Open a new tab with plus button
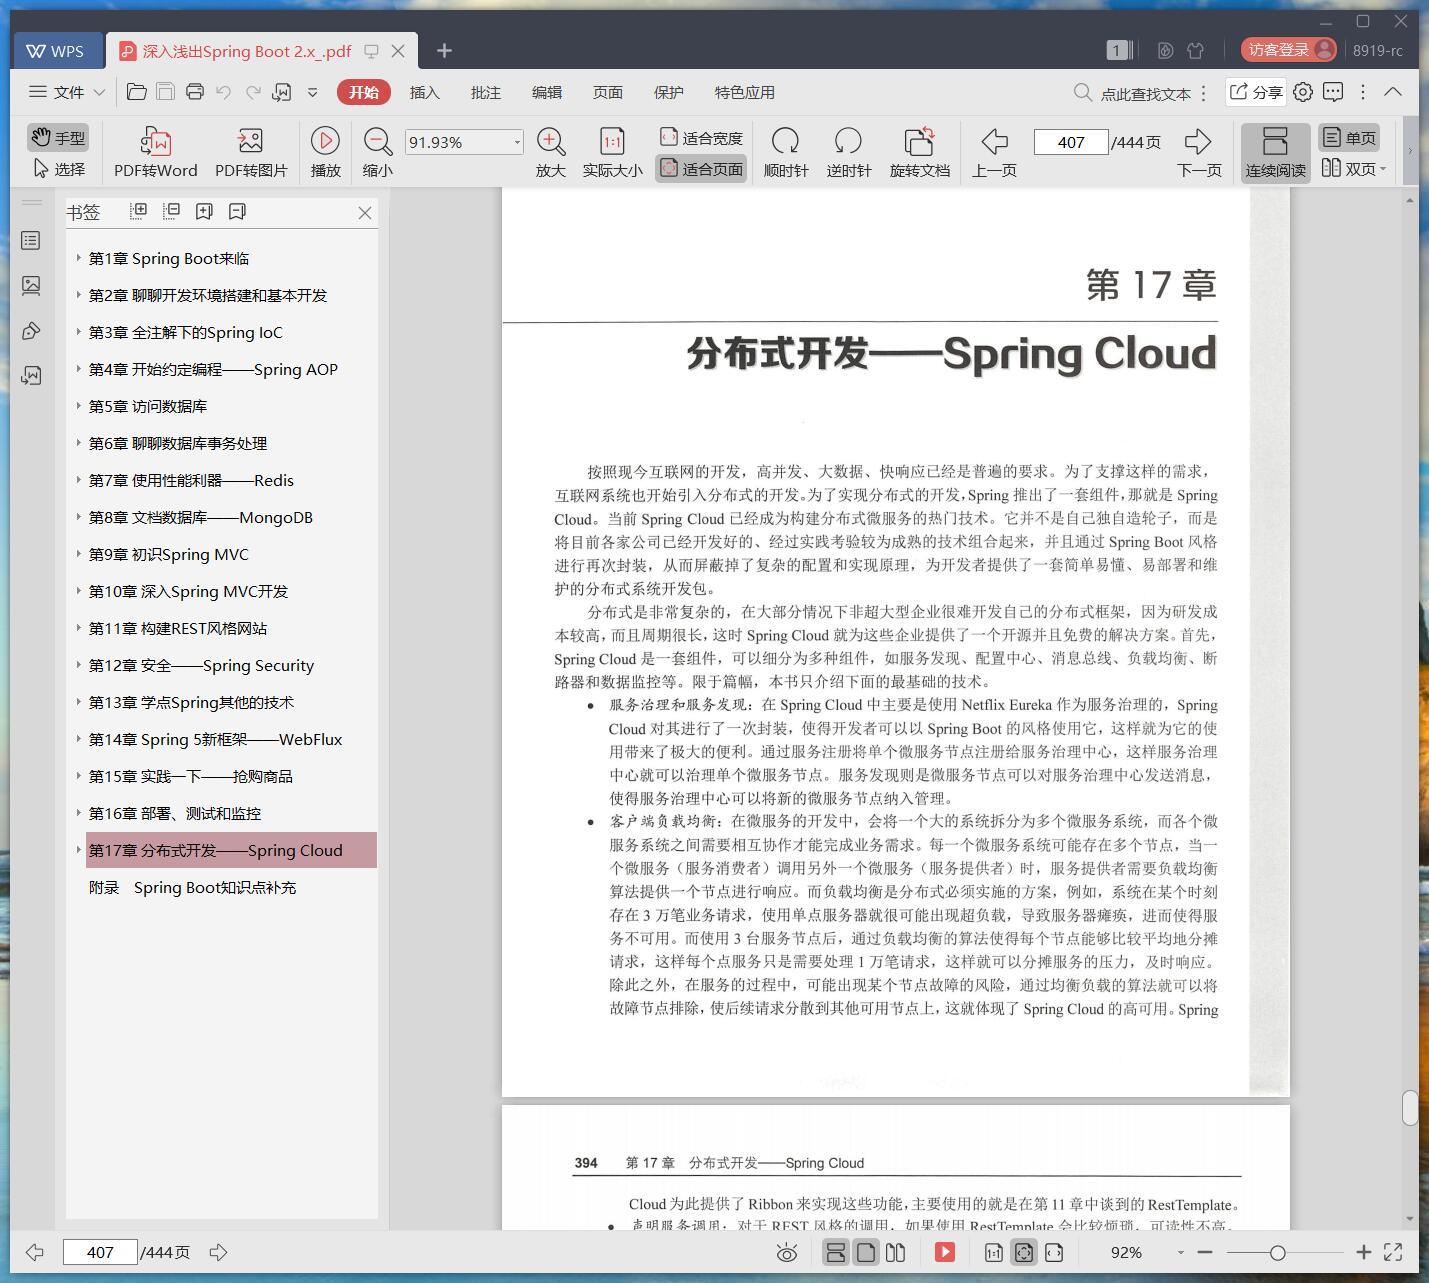The height and width of the screenshot is (1283, 1429). (x=444, y=51)
